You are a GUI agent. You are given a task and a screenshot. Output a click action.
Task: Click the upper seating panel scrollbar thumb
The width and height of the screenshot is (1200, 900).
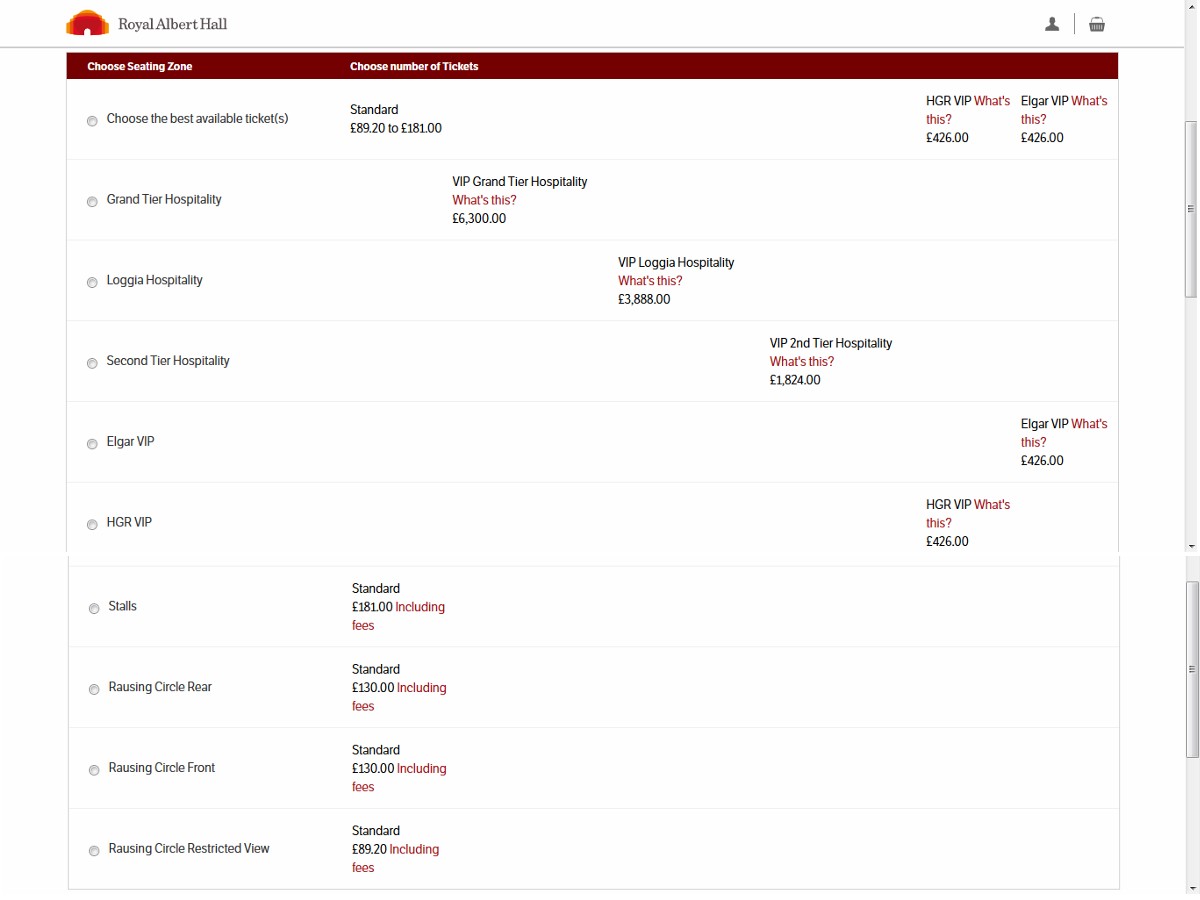[x=1190, y=209]
